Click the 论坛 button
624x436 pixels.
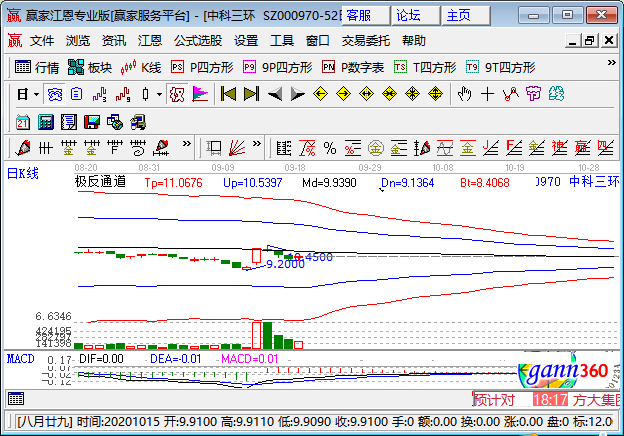[x=416, y=16]
